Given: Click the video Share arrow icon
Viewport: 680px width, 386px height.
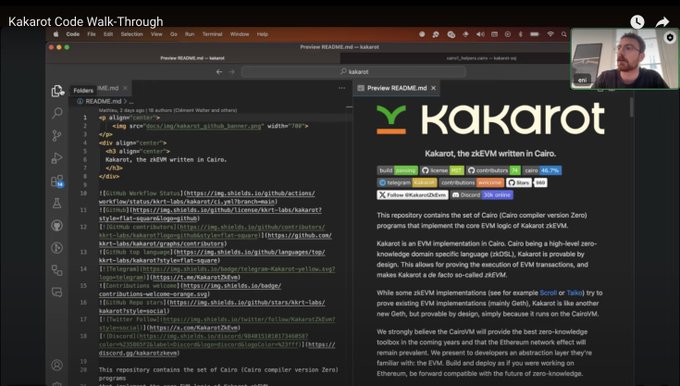Looking at the screenshot, I should pos(662,22).
